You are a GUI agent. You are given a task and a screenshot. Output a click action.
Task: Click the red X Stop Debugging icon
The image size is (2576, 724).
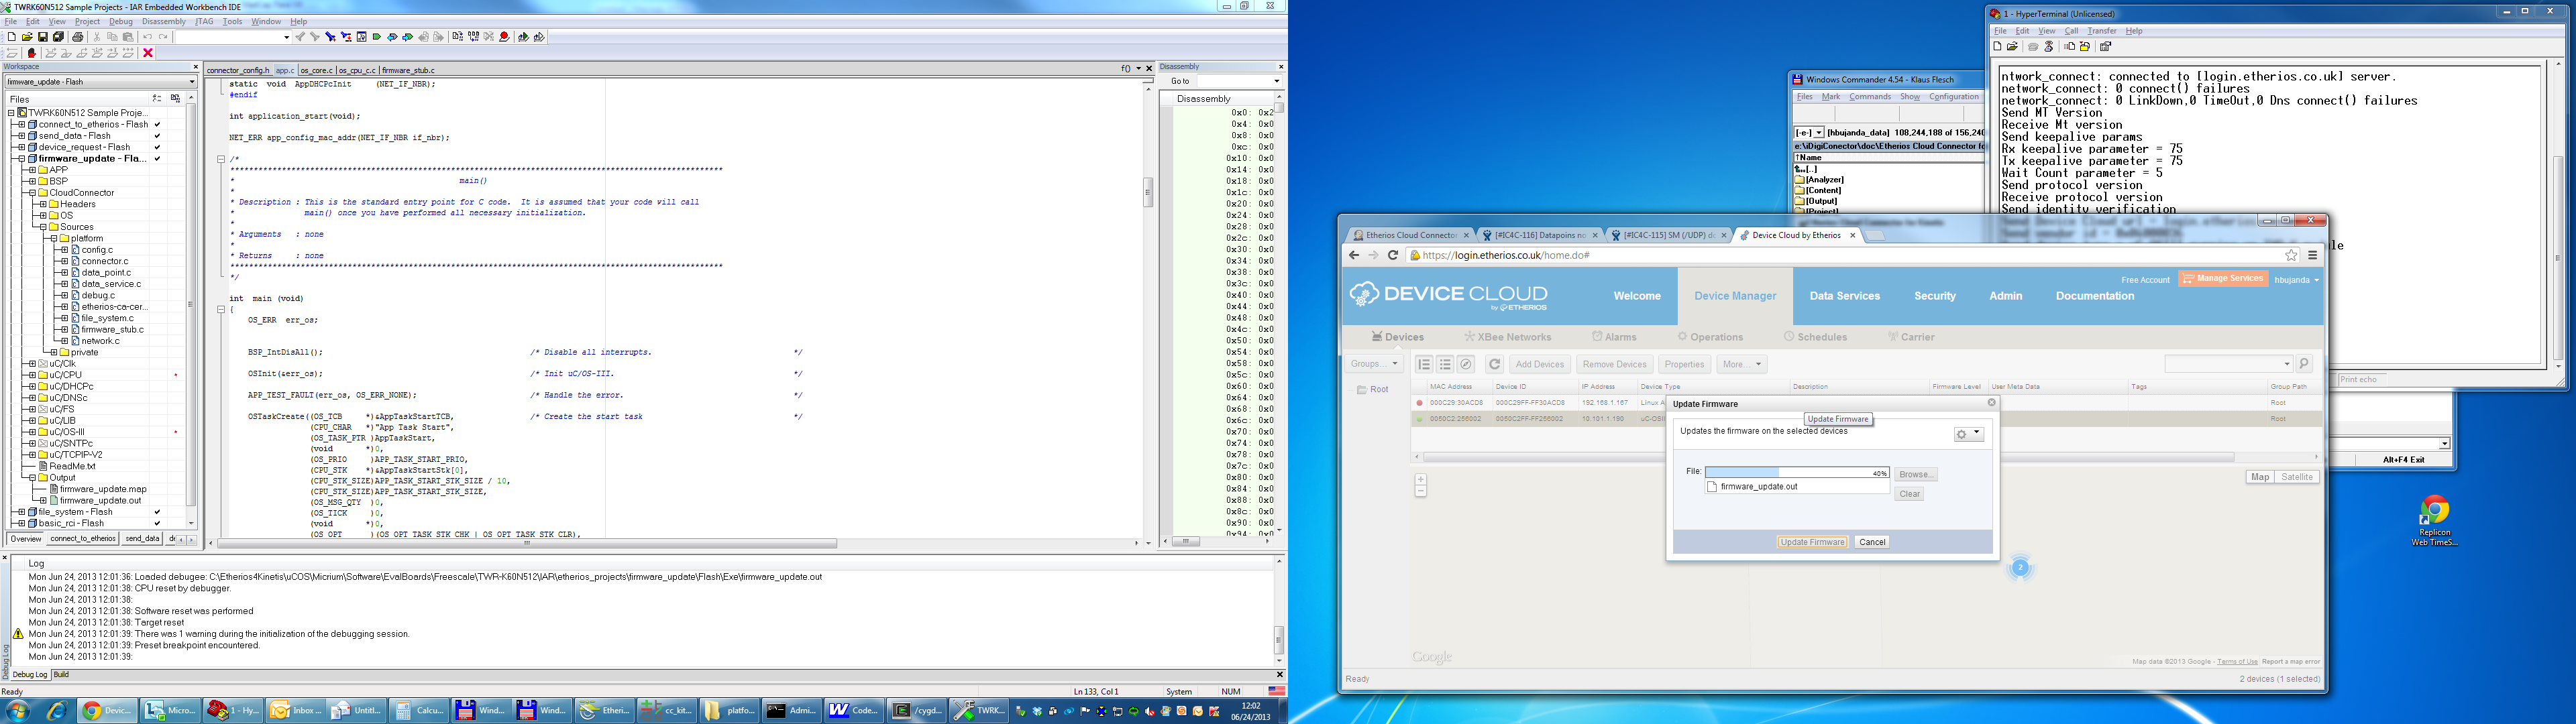(148, 53)
